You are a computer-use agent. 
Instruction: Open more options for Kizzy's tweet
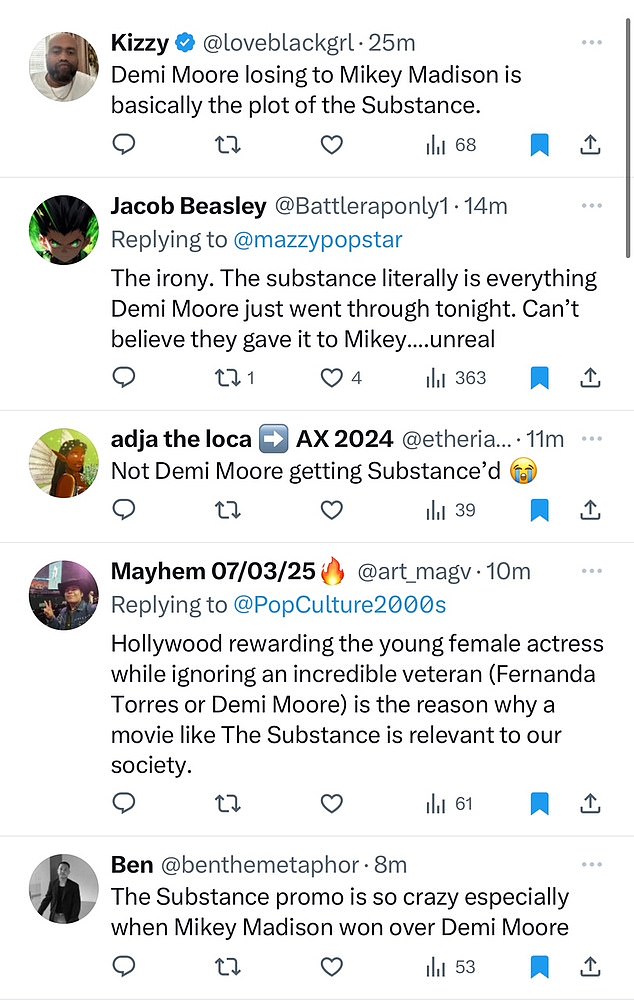click(x=592, y=42)
